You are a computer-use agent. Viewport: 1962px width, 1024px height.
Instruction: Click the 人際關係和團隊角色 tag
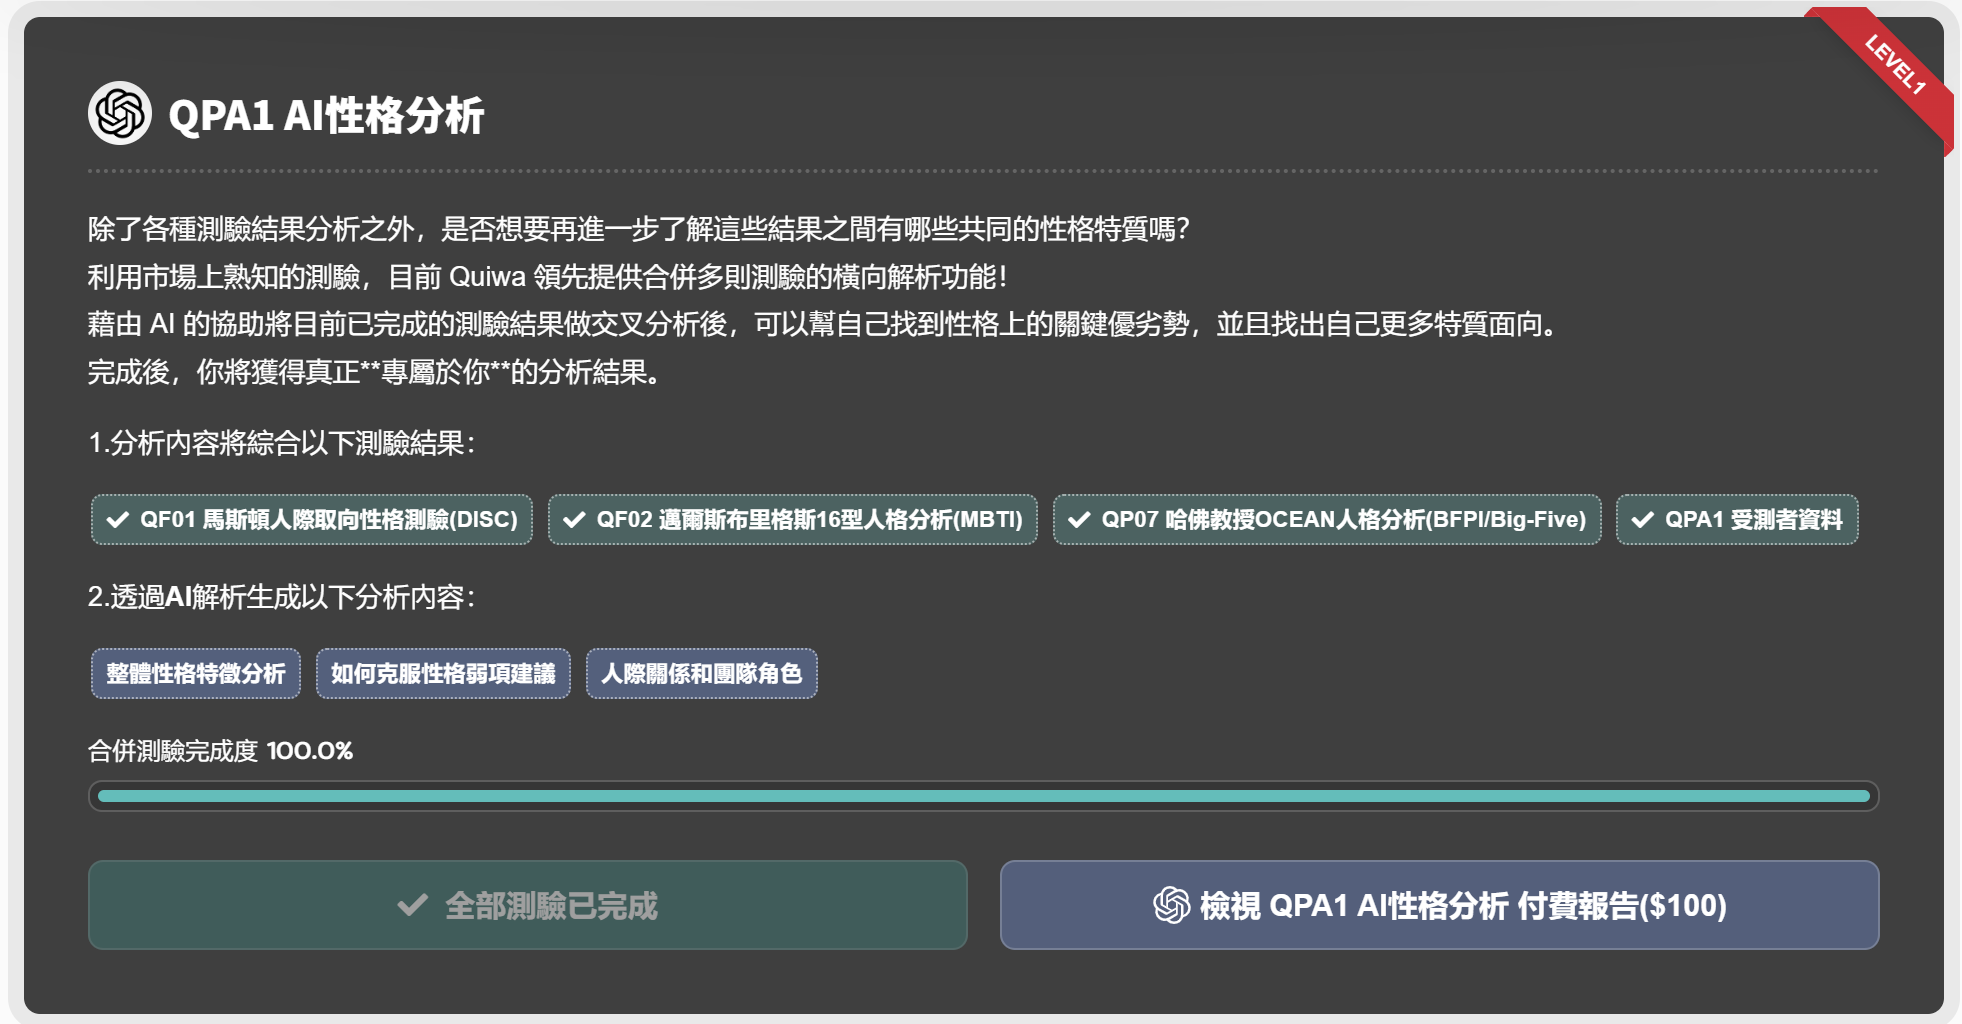point(702,673)
